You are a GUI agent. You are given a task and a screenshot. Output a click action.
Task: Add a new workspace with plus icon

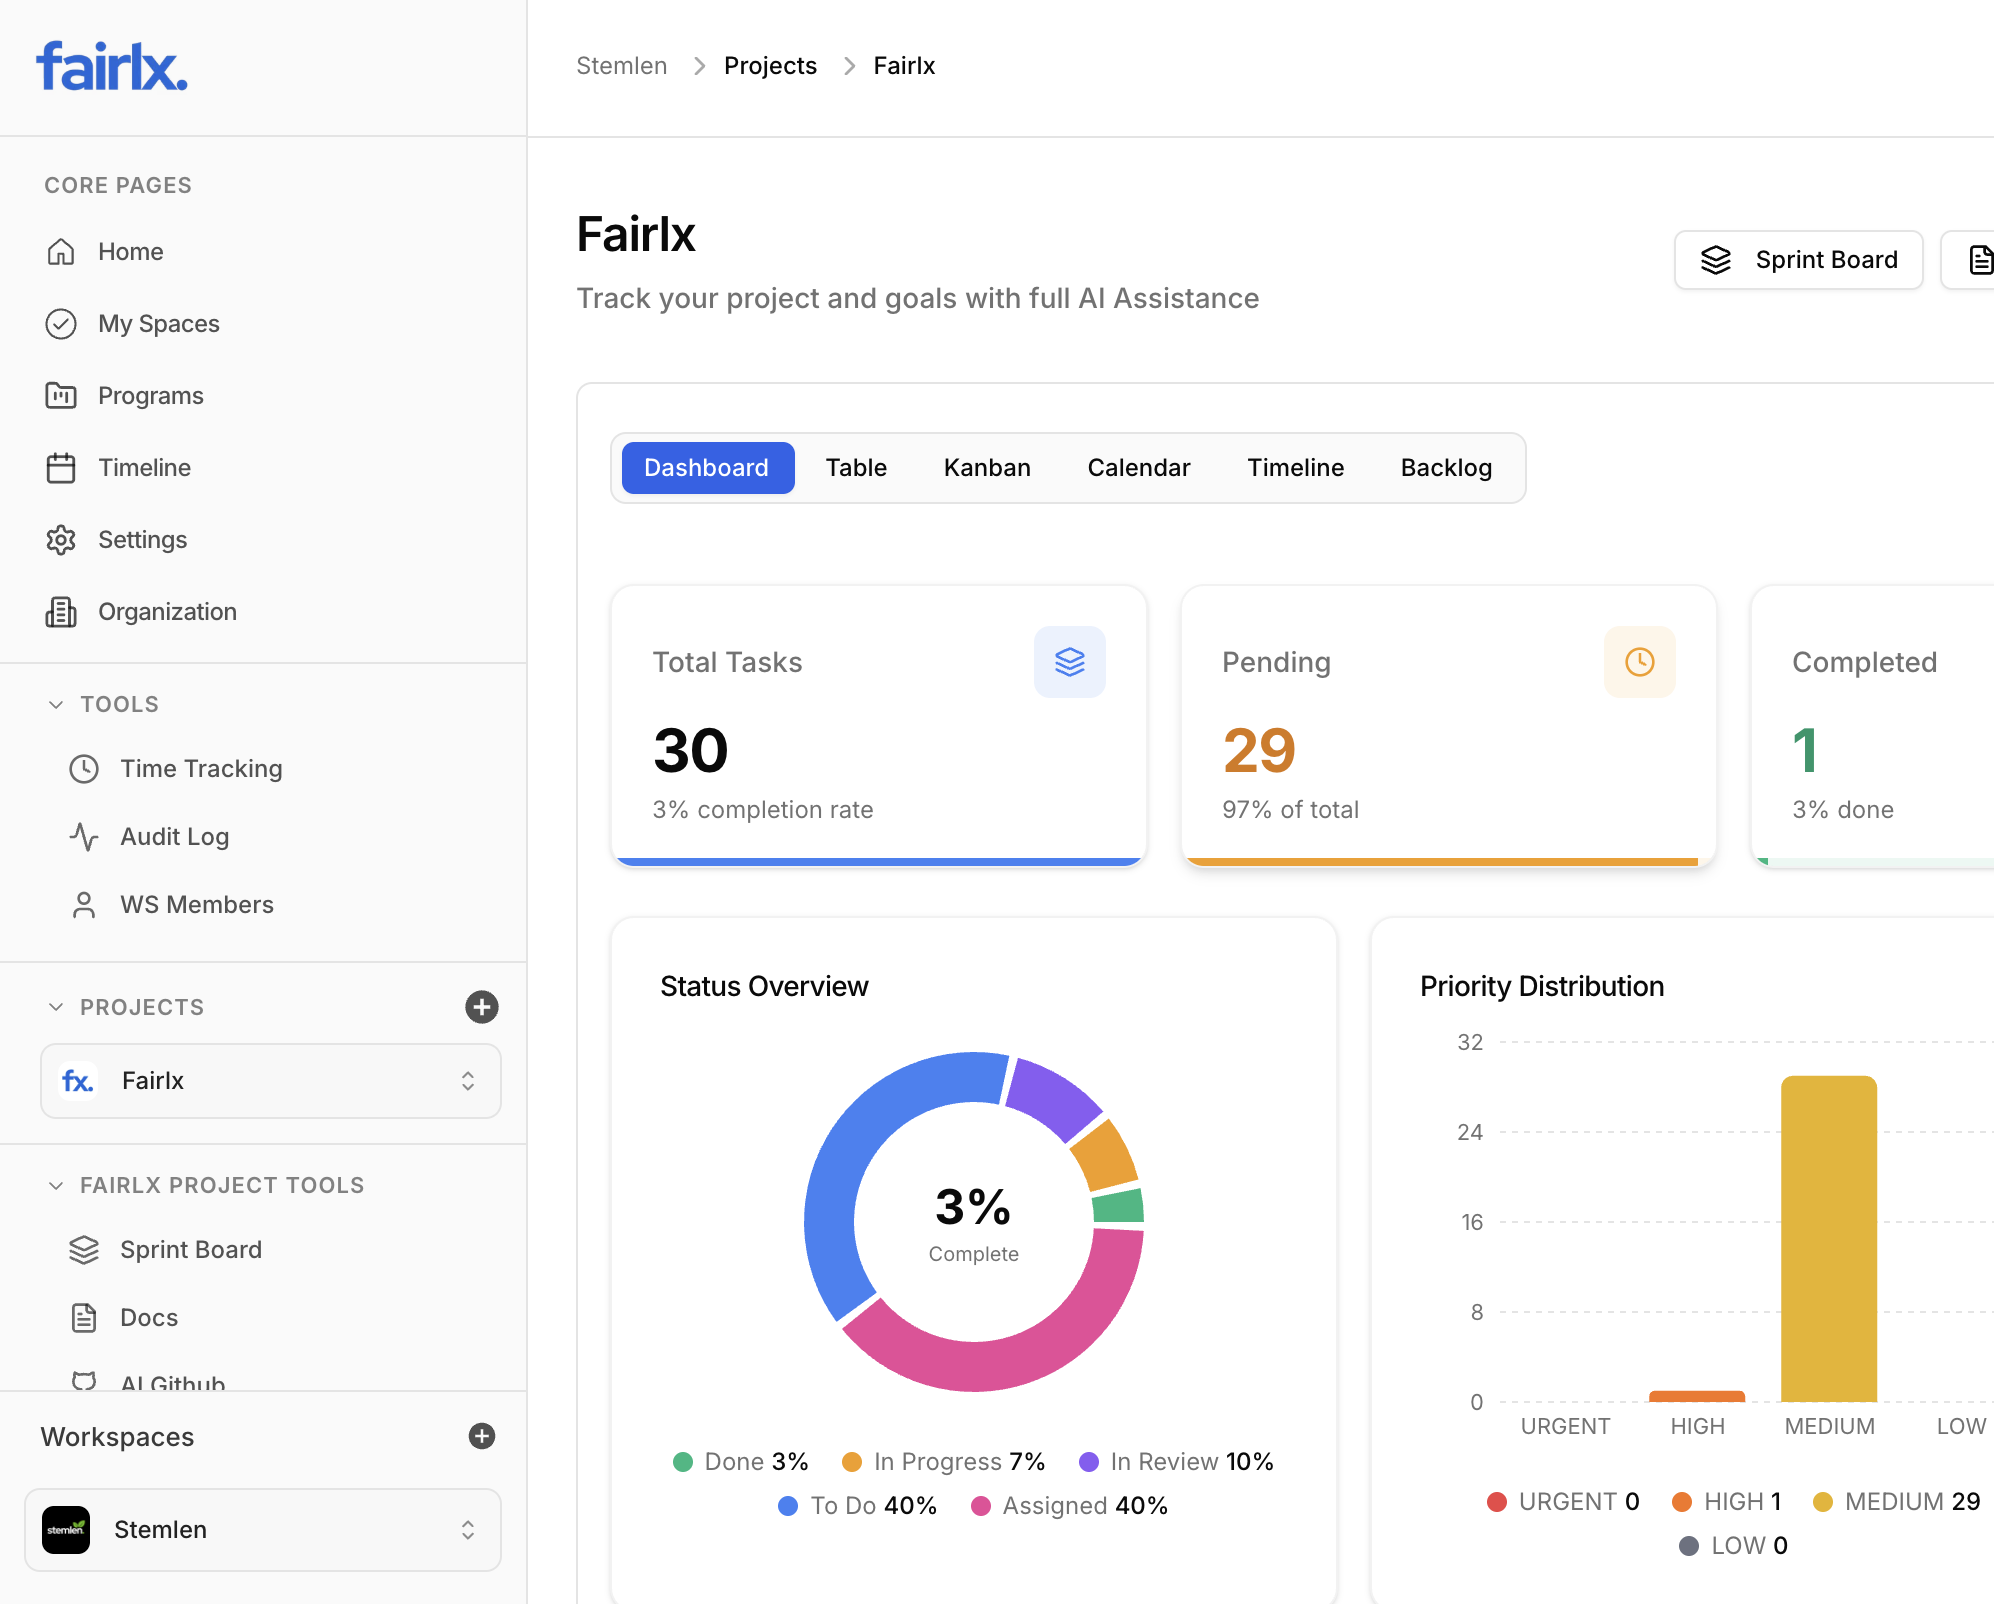[482, 1436]
